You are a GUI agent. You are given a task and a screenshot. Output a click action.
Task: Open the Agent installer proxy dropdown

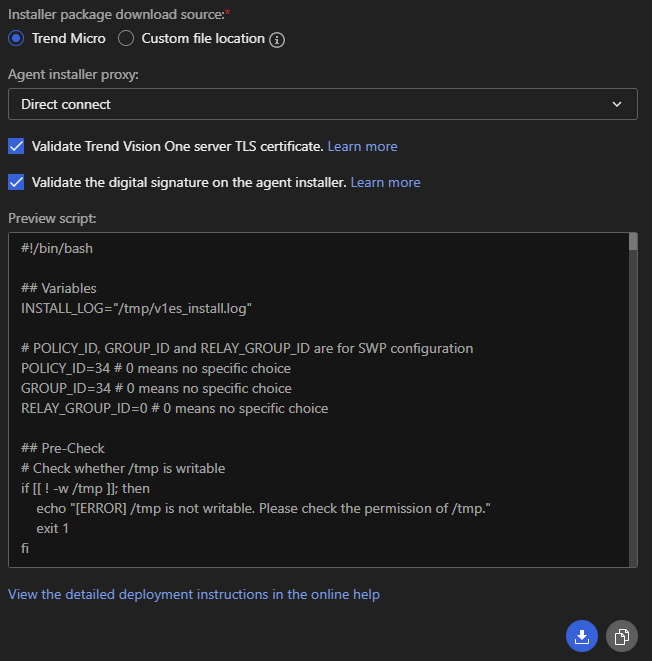pos(322,104)
